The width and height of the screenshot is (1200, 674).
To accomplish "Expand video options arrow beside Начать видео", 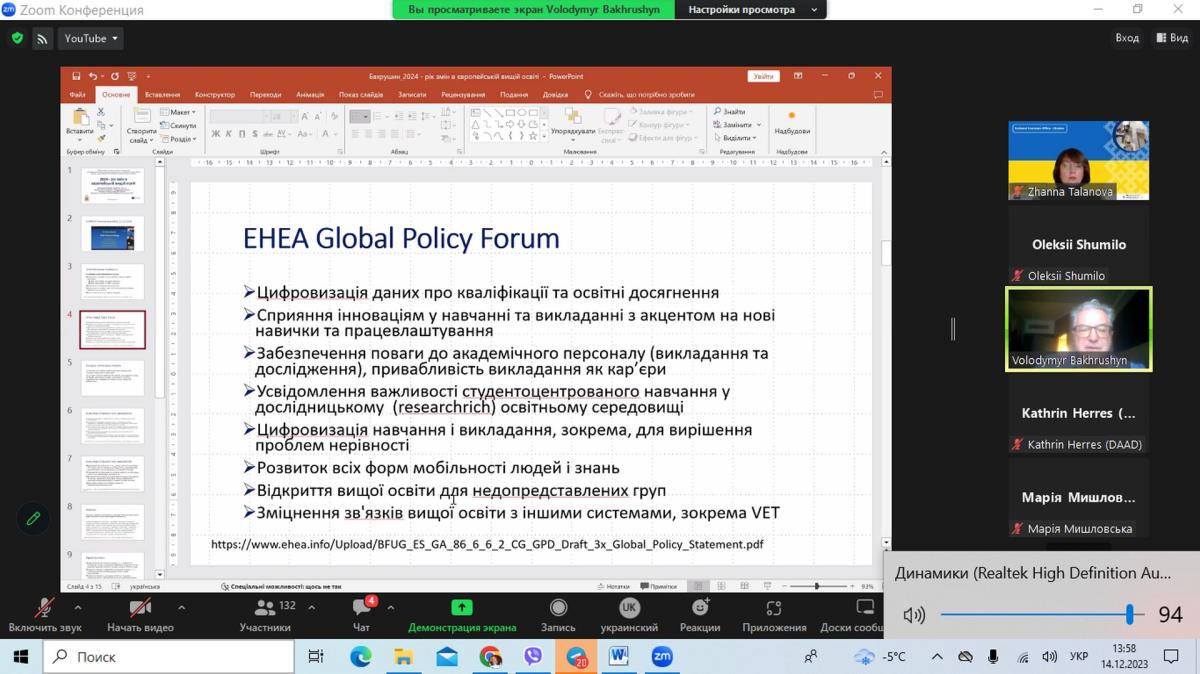I will click(181, 606).
